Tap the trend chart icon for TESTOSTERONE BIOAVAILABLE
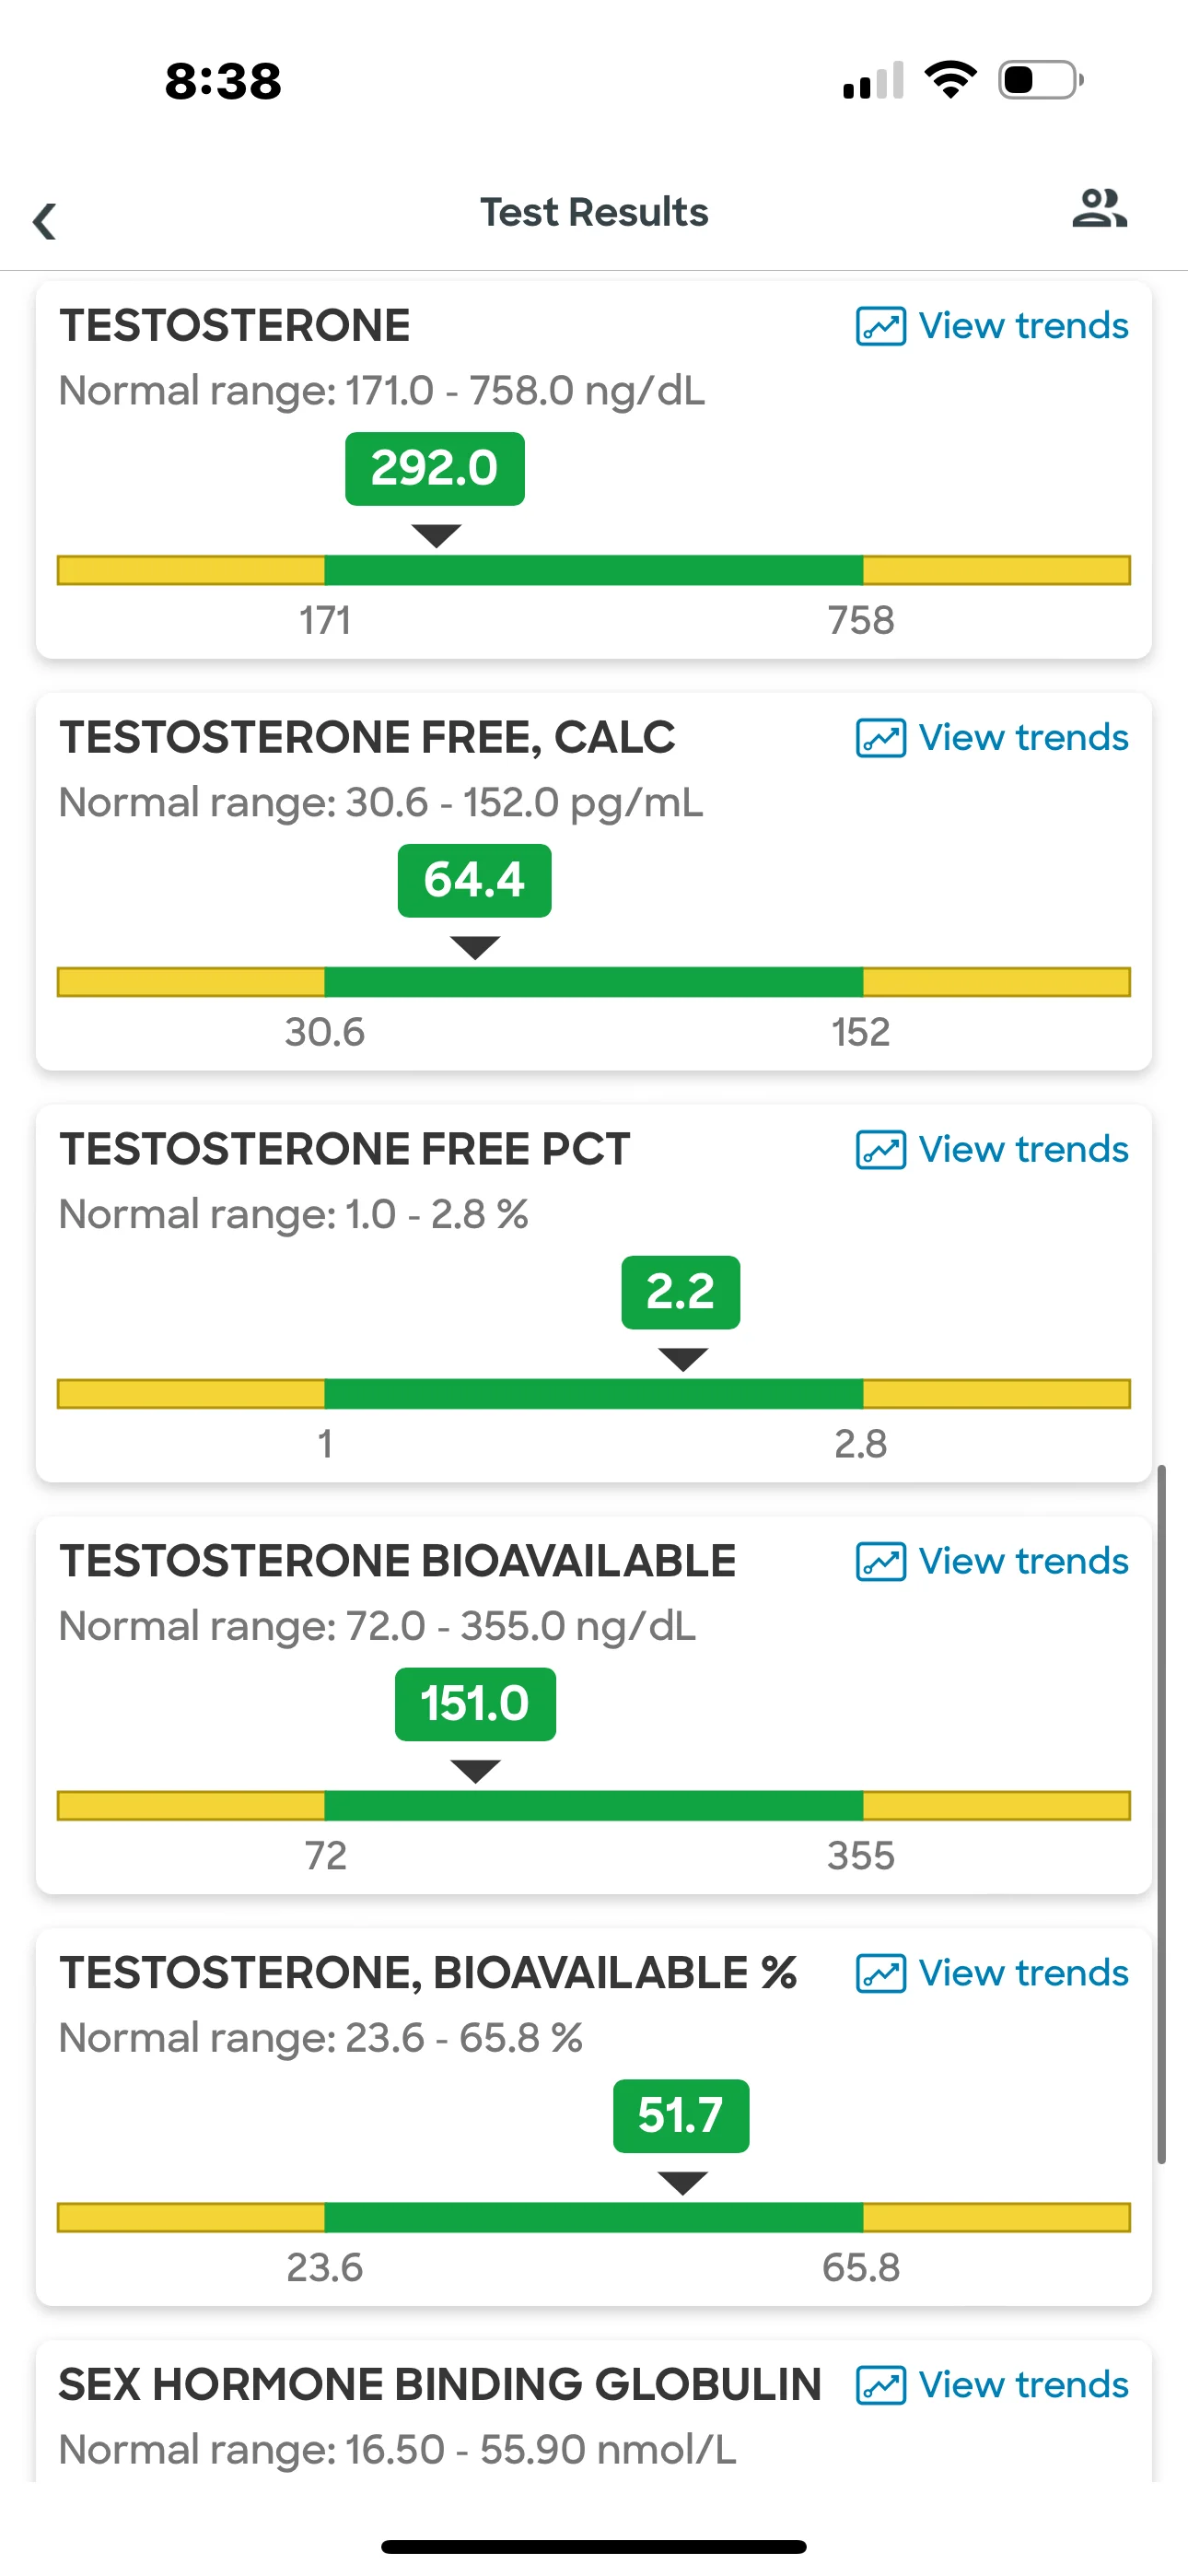 [881, 1562]
